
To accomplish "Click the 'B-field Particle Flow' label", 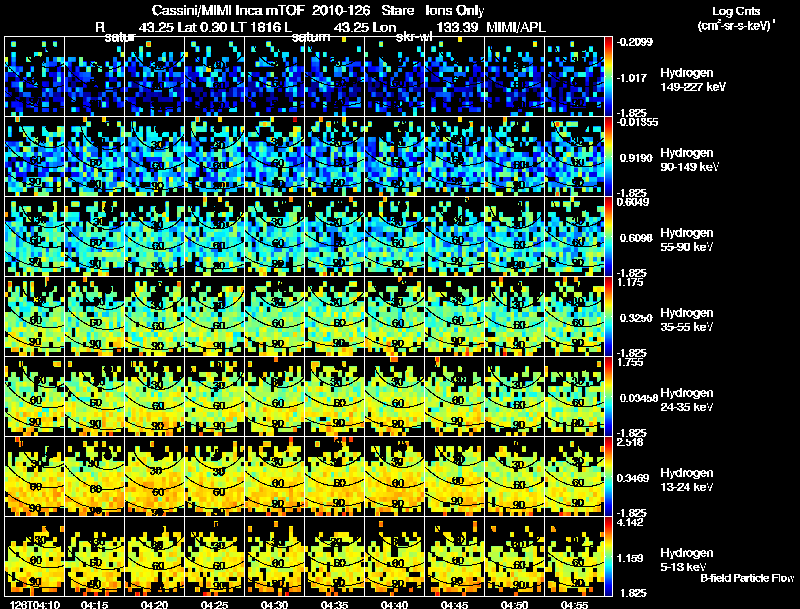I will click(x=747, y=578).
